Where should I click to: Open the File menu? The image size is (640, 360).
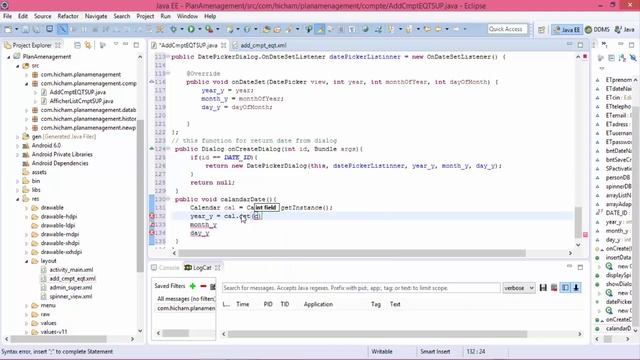tap(7, 16)
